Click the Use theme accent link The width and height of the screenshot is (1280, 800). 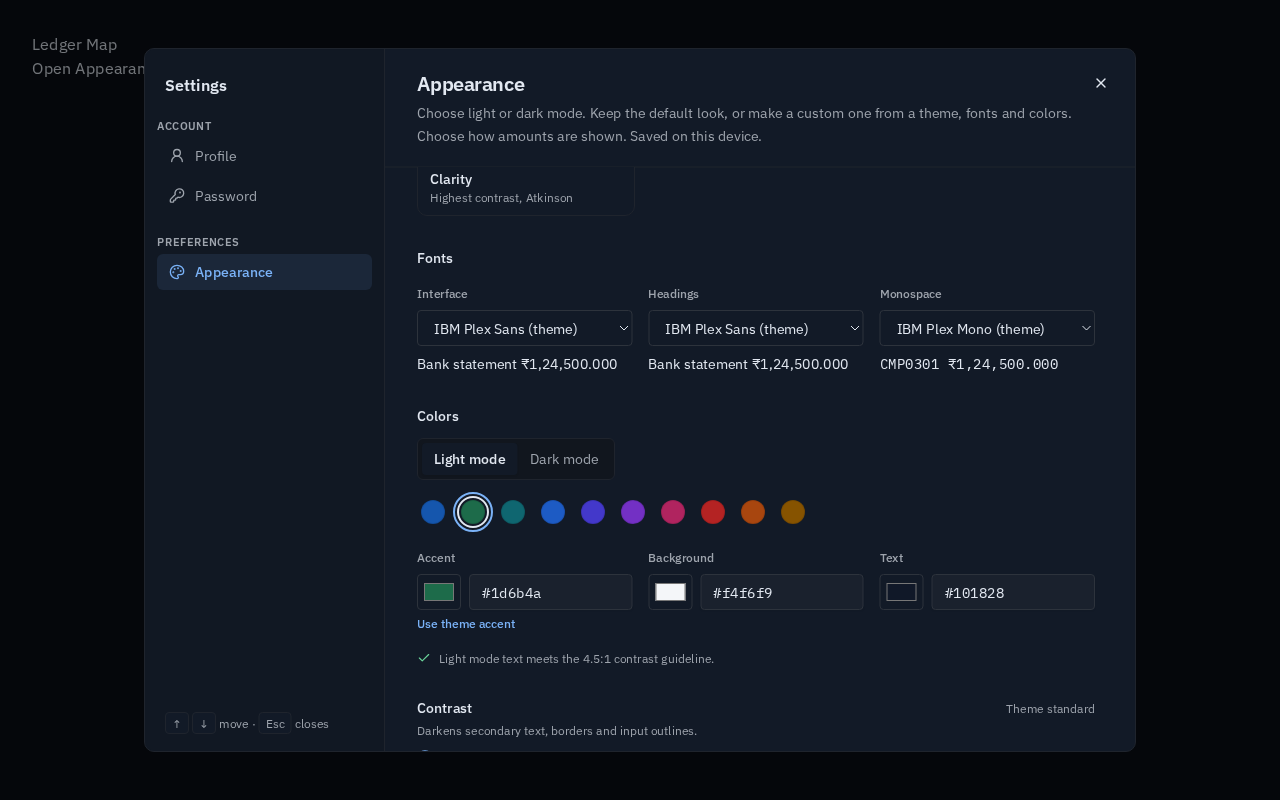(x=466, y=624)
